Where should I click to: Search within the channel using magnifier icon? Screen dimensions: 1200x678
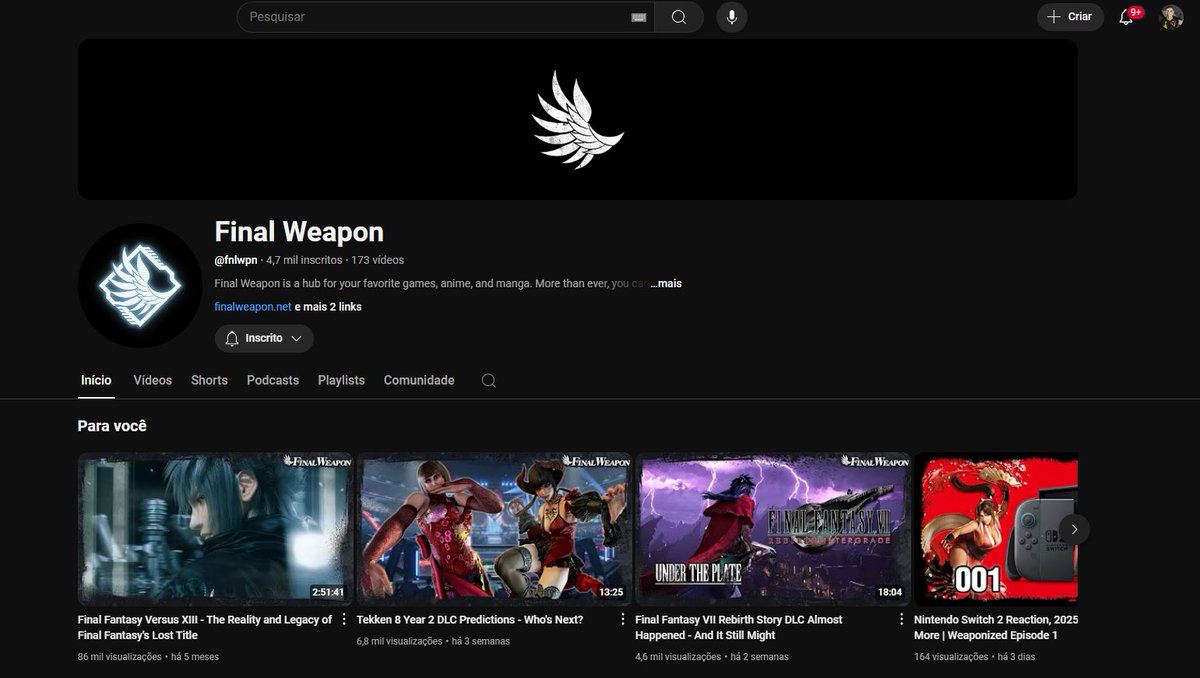click(x=488, y=380)
